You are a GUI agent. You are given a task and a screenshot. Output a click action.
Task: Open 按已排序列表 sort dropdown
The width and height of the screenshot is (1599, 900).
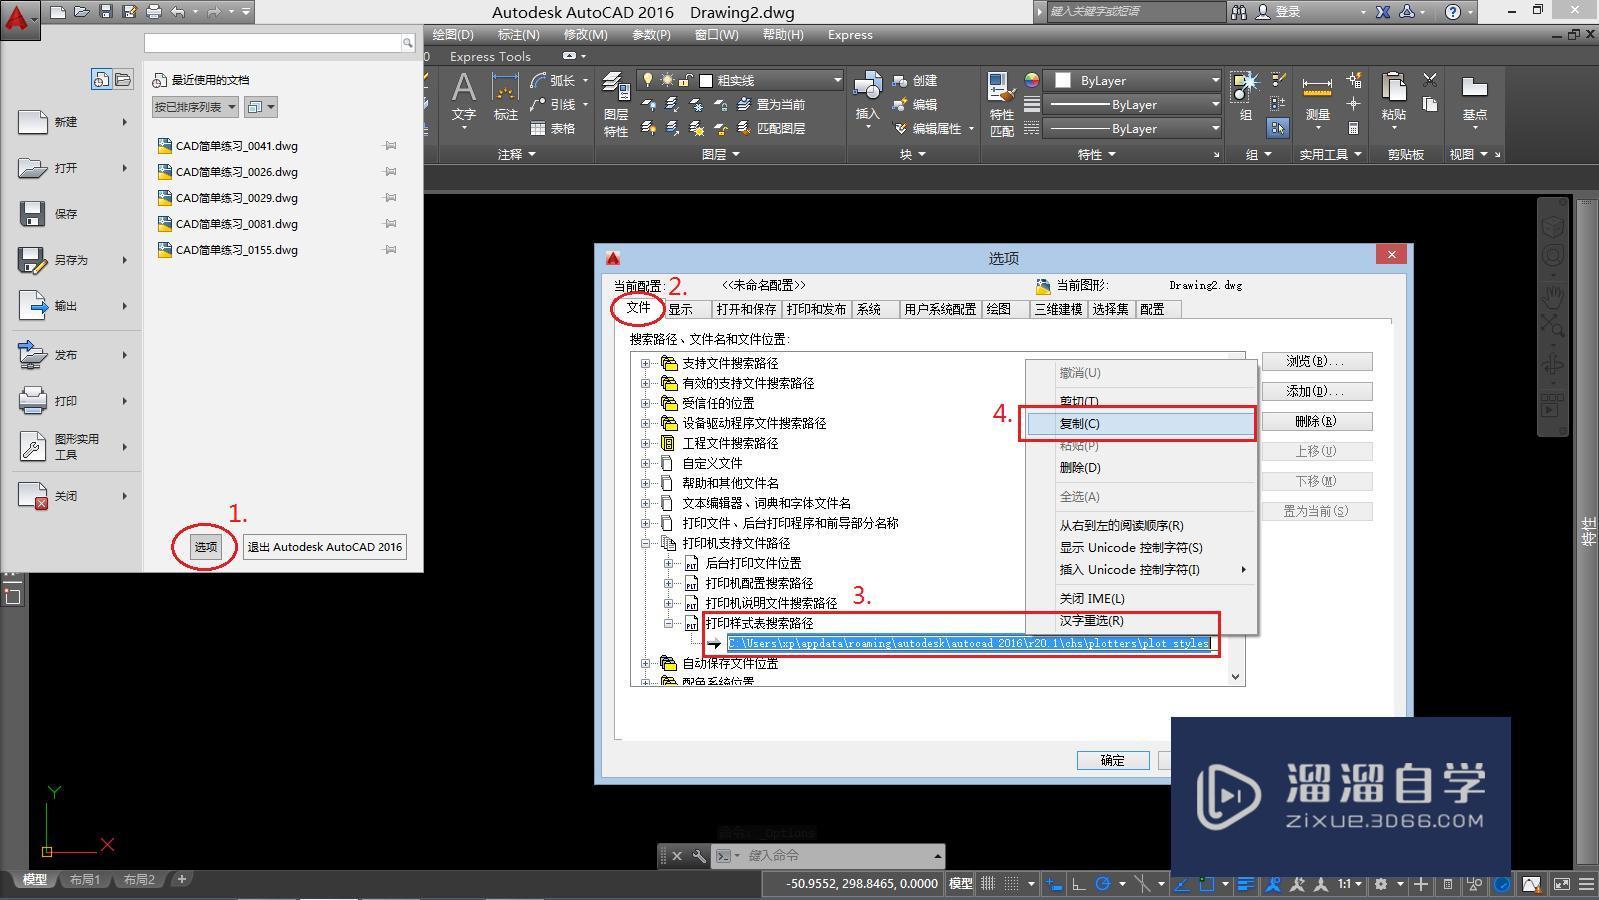[195, 107]
